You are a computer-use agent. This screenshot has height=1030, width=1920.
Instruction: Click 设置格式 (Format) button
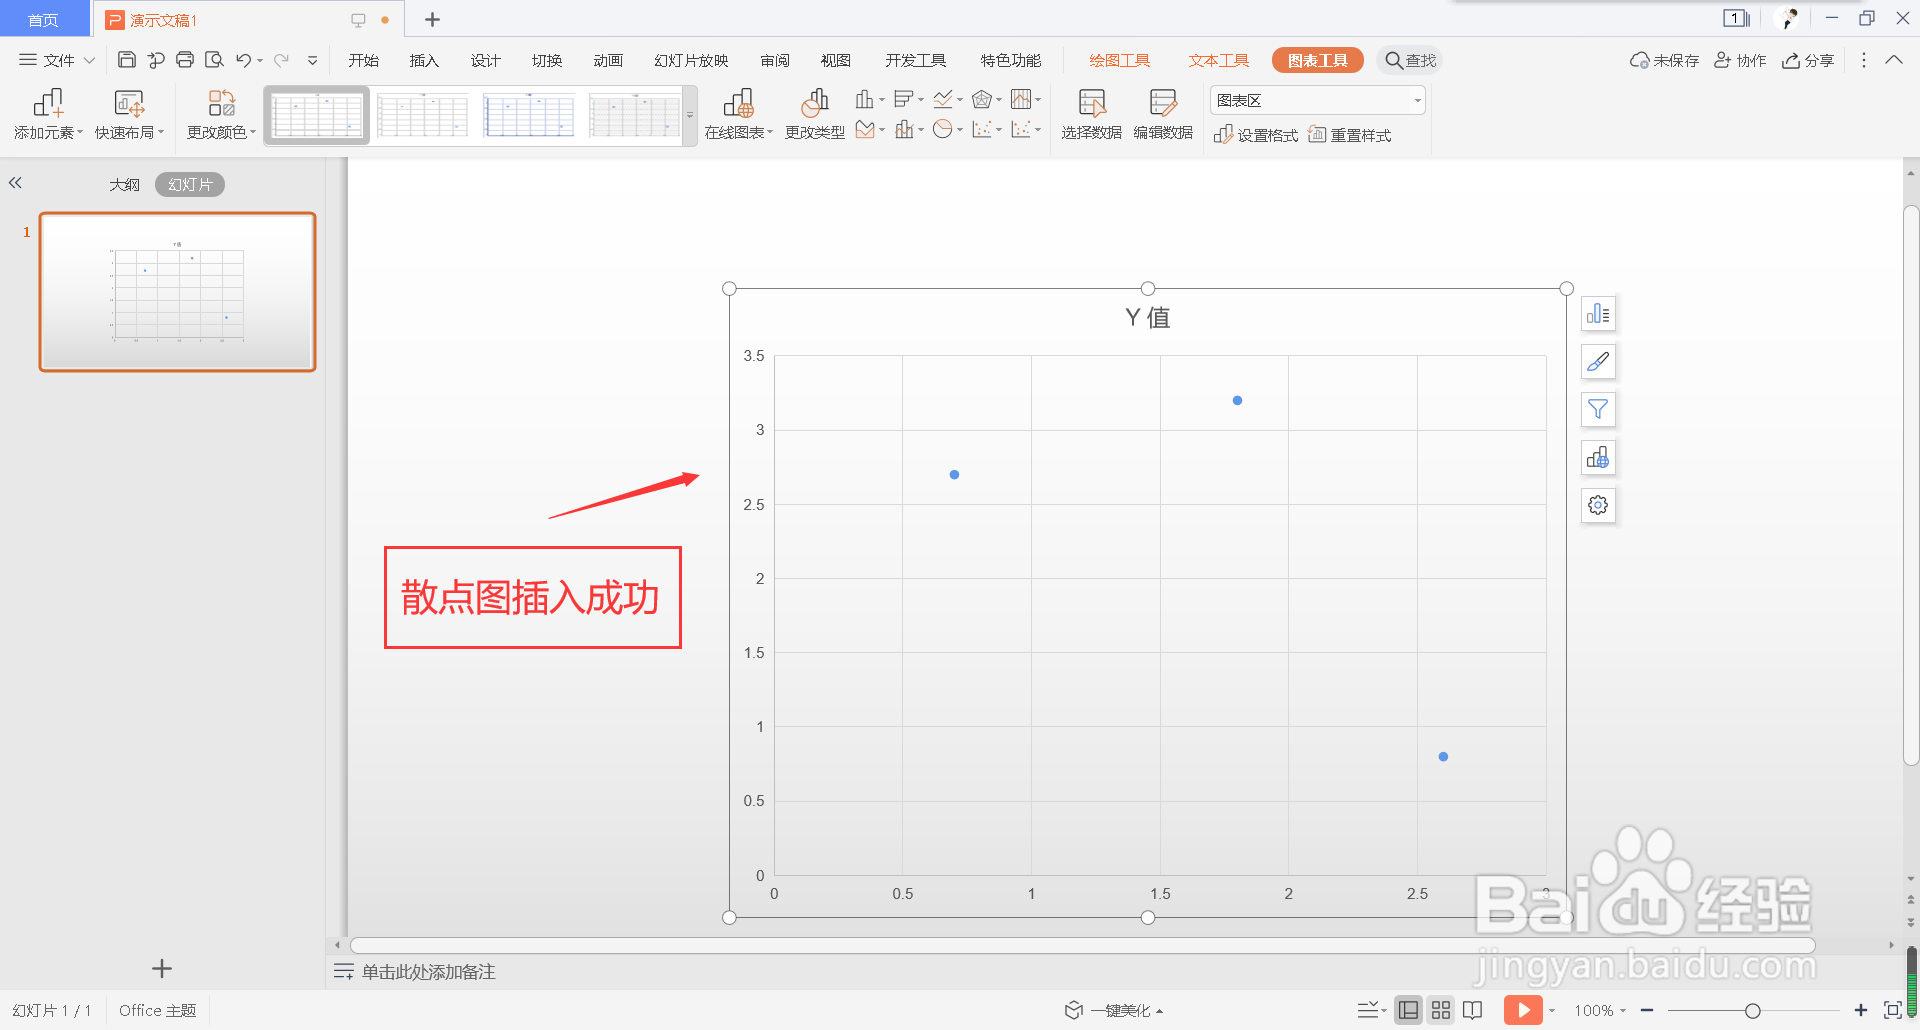click(x=1256, y=135)
